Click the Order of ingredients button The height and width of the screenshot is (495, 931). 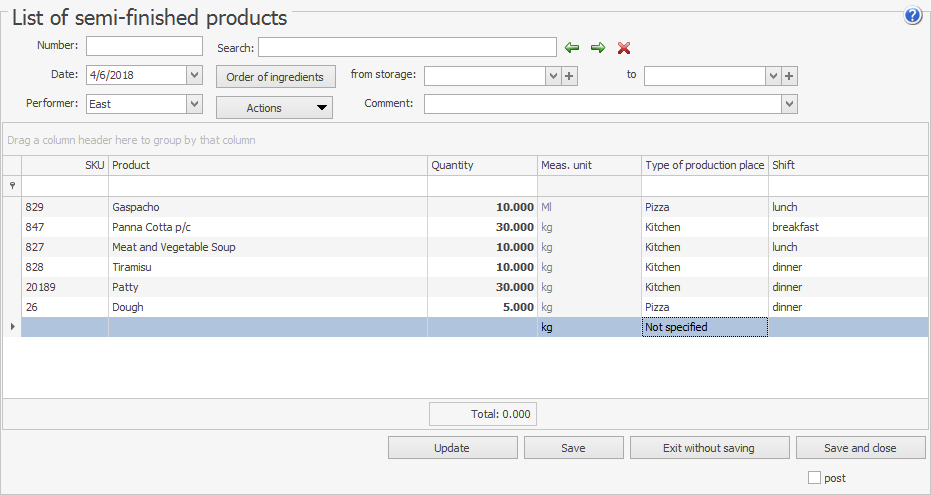coord(274,77)
